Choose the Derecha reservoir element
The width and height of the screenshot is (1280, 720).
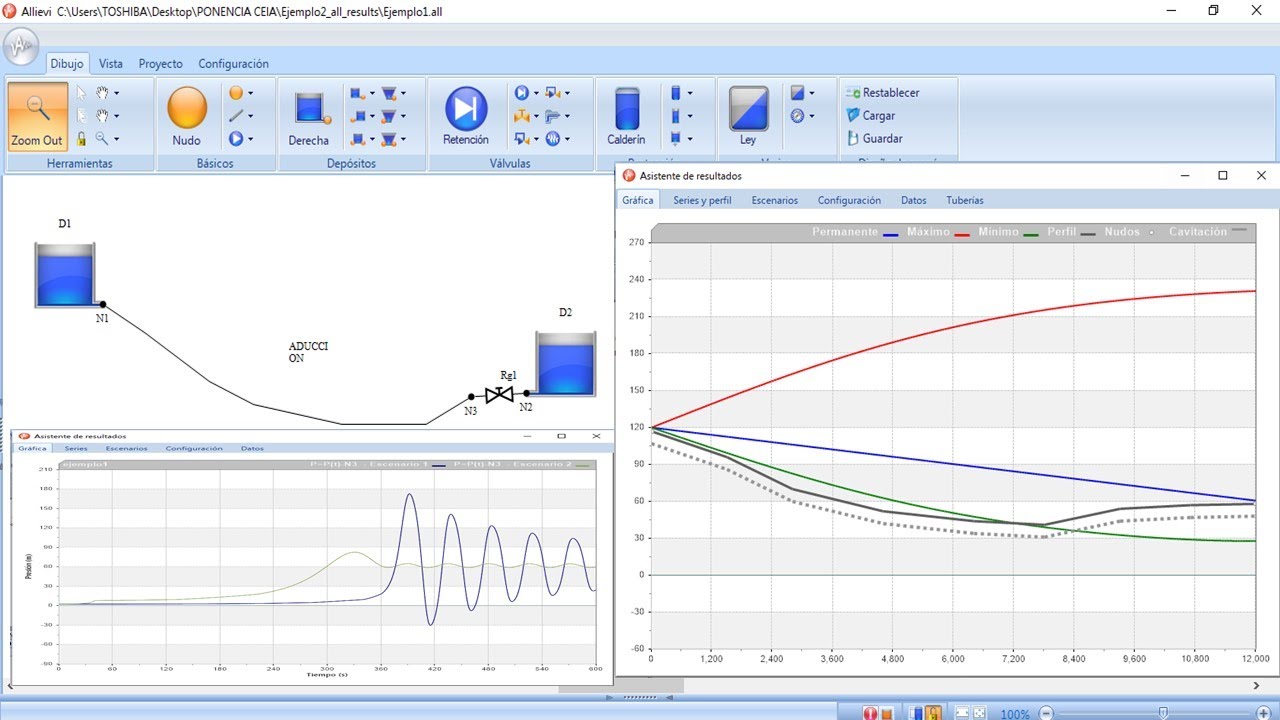[x=309, y=117]
